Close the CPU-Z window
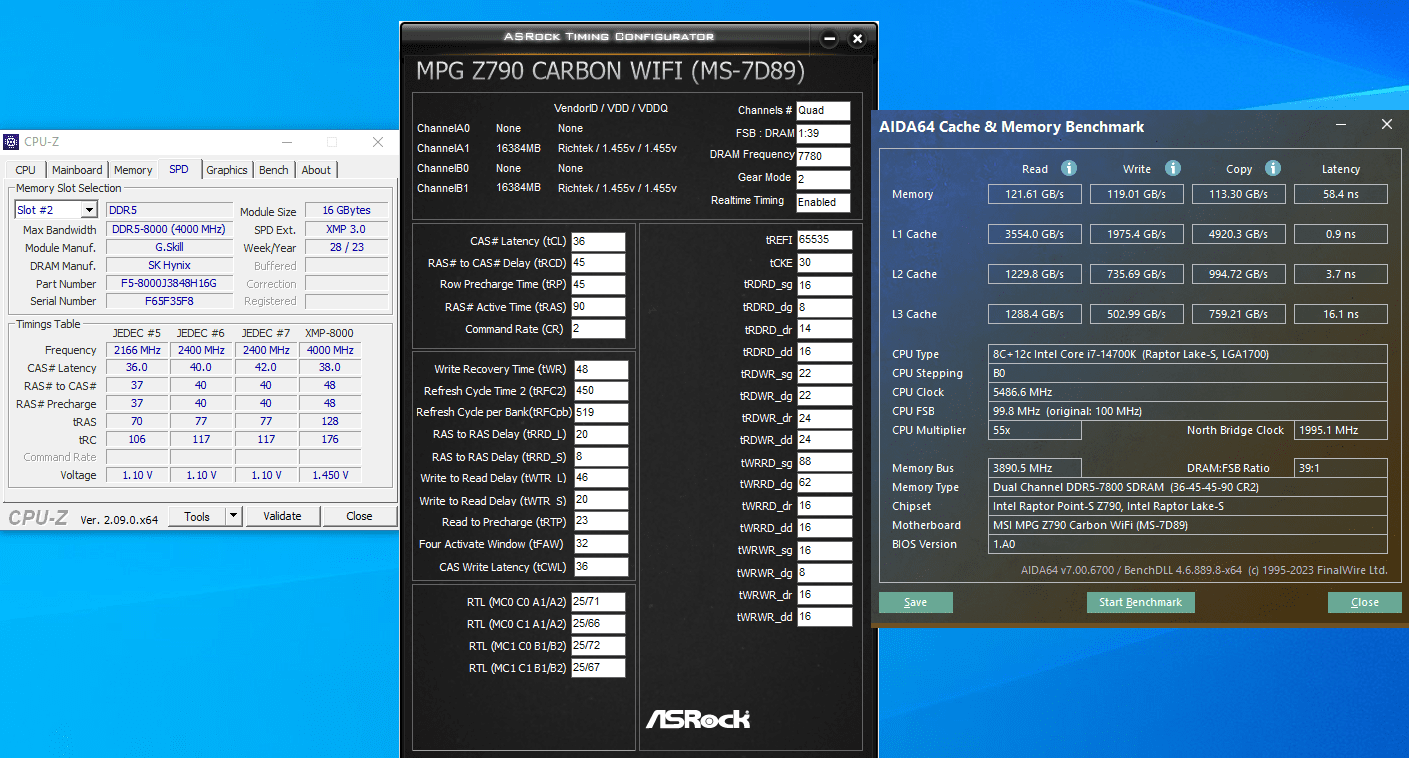 coord(378,142)
